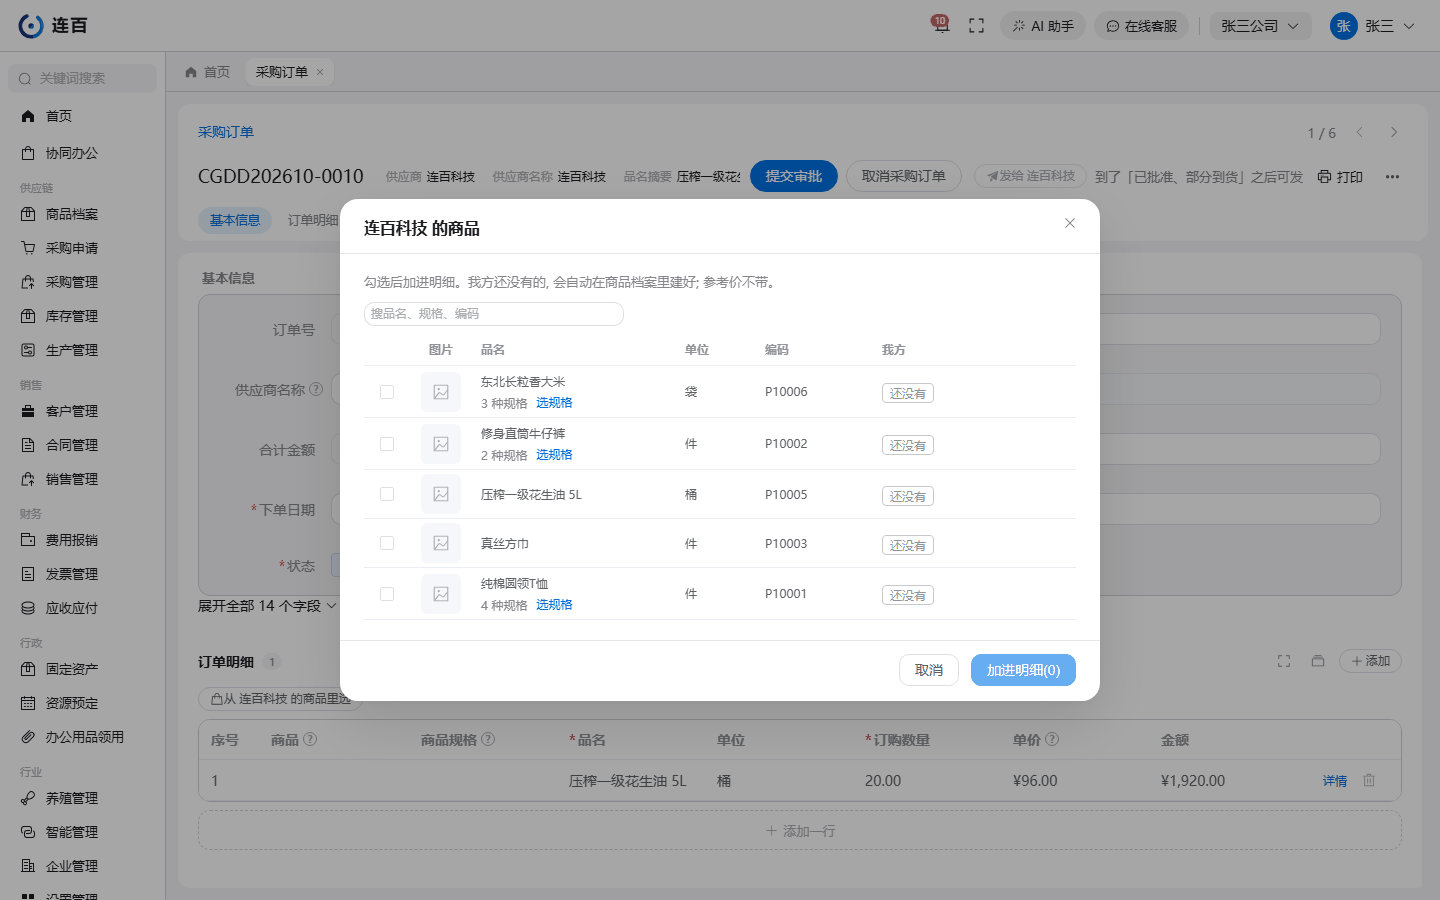Viewport: 1440px width, 900px height.
Task: Tick checkbox for 真丝方巾 product
Action: click(x=387, y=543)
